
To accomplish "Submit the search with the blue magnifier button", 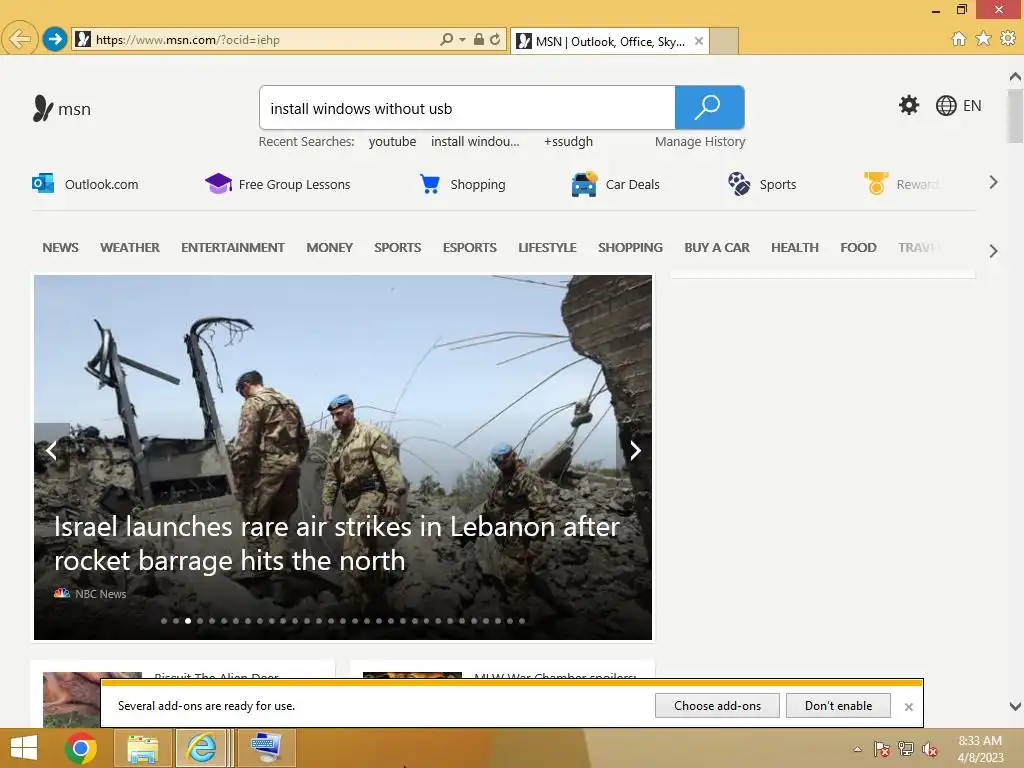I will click(x=709, y=108).
